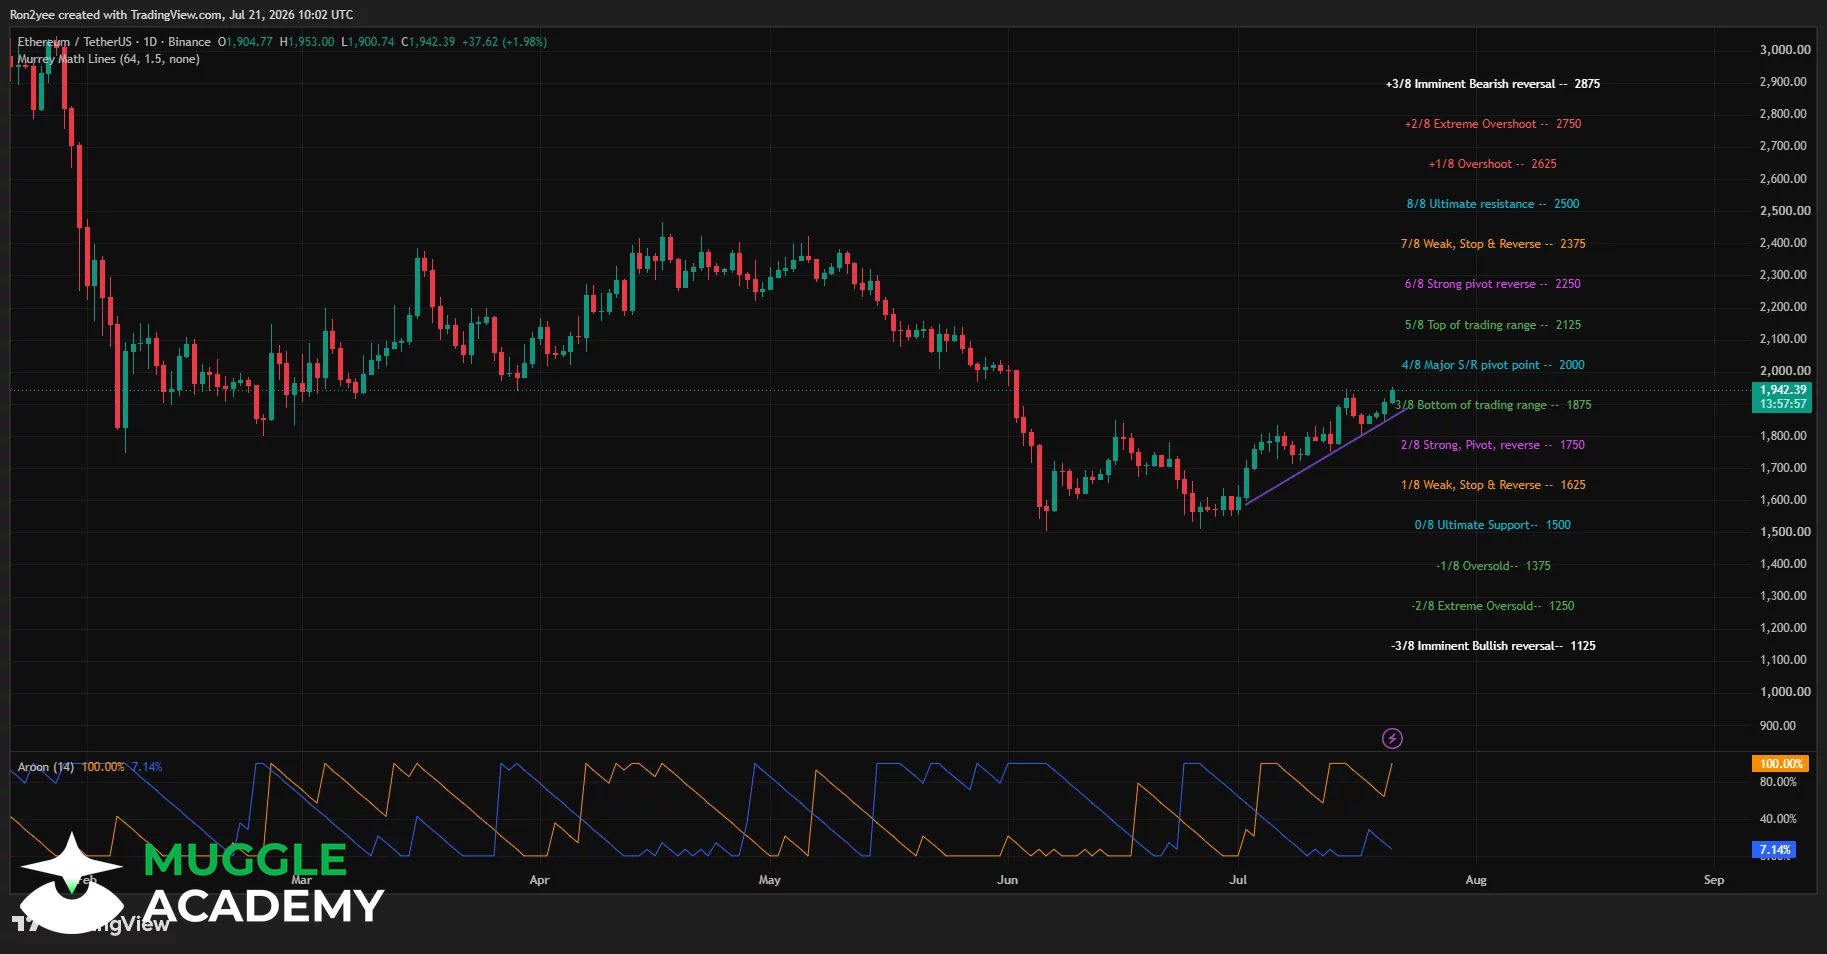Image resolution: width=1827 pixels, height=954 pixels.
Task: Click the orange 100.00% Aroon legend value
Action: 103,767
